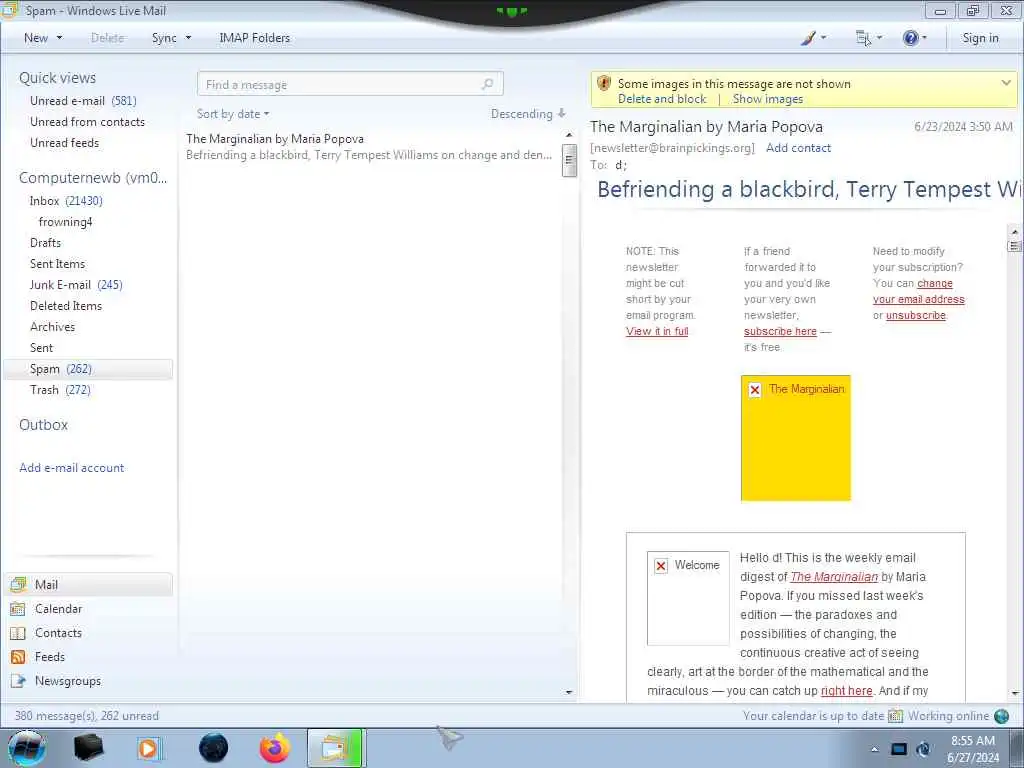Image resolution: width=1024 pixels, height=768 pixels.
Task: Open the New dropdown arrow
Action: pos(59,38)
